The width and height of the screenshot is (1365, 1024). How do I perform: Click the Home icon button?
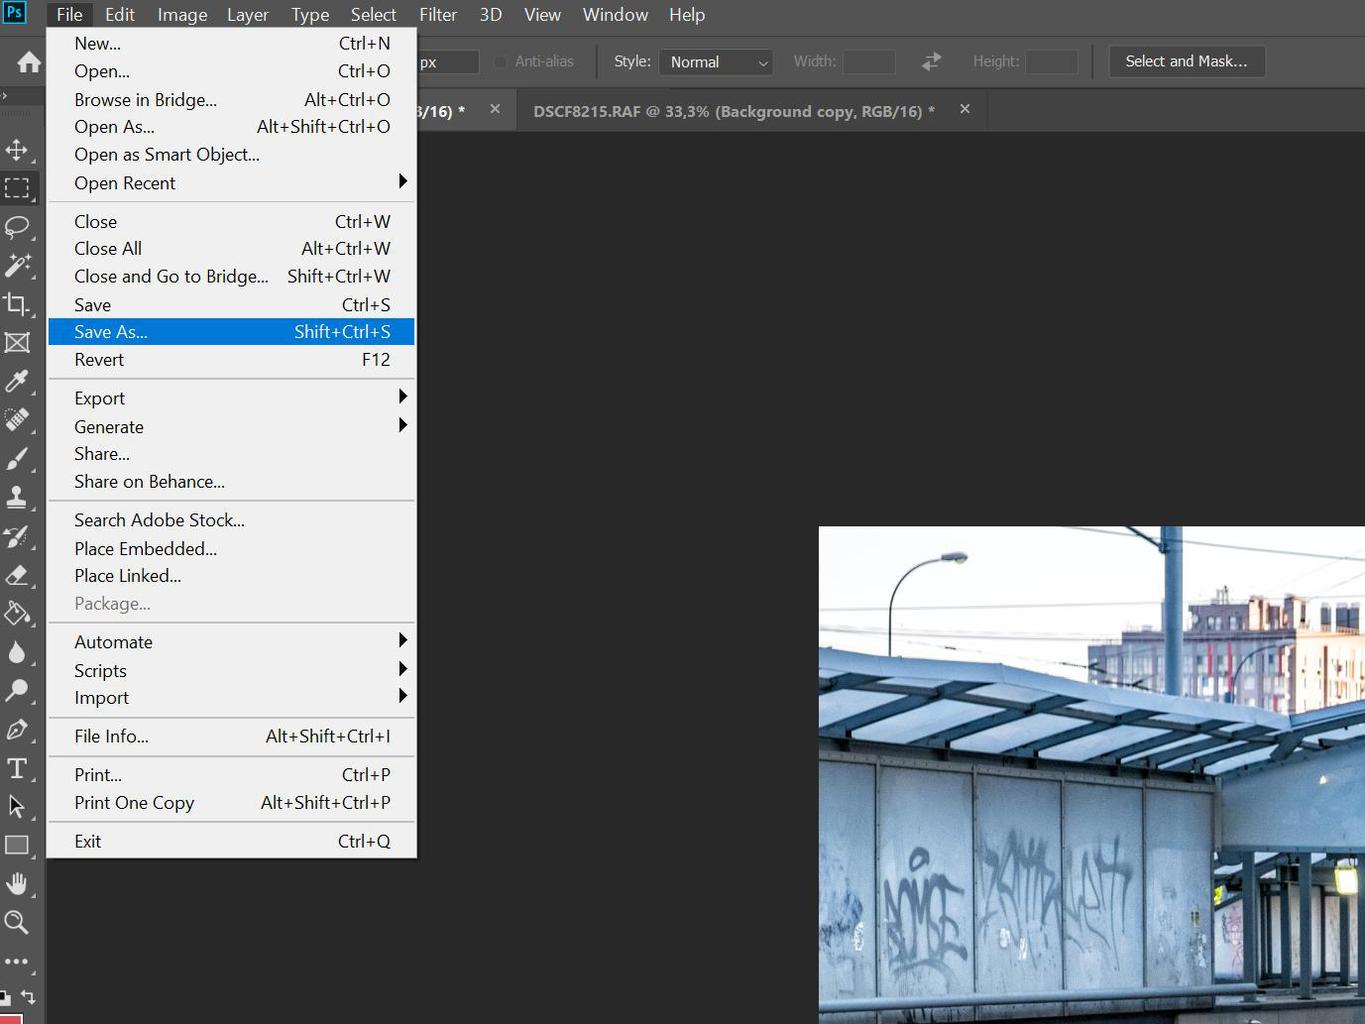tap(29, 62)
